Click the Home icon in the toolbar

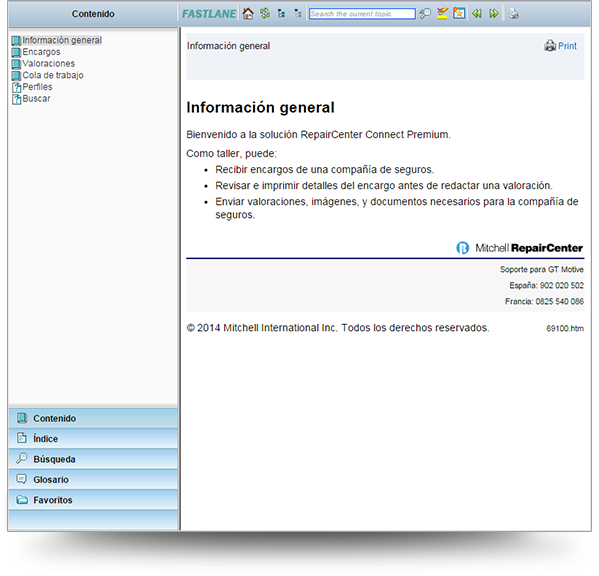coord(248,14)
